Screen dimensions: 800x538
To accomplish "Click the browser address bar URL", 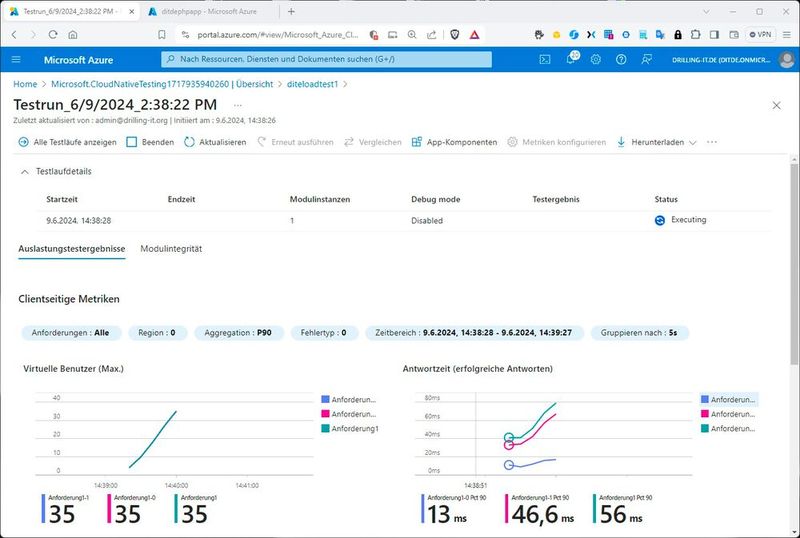I will (x=278, y=35).
